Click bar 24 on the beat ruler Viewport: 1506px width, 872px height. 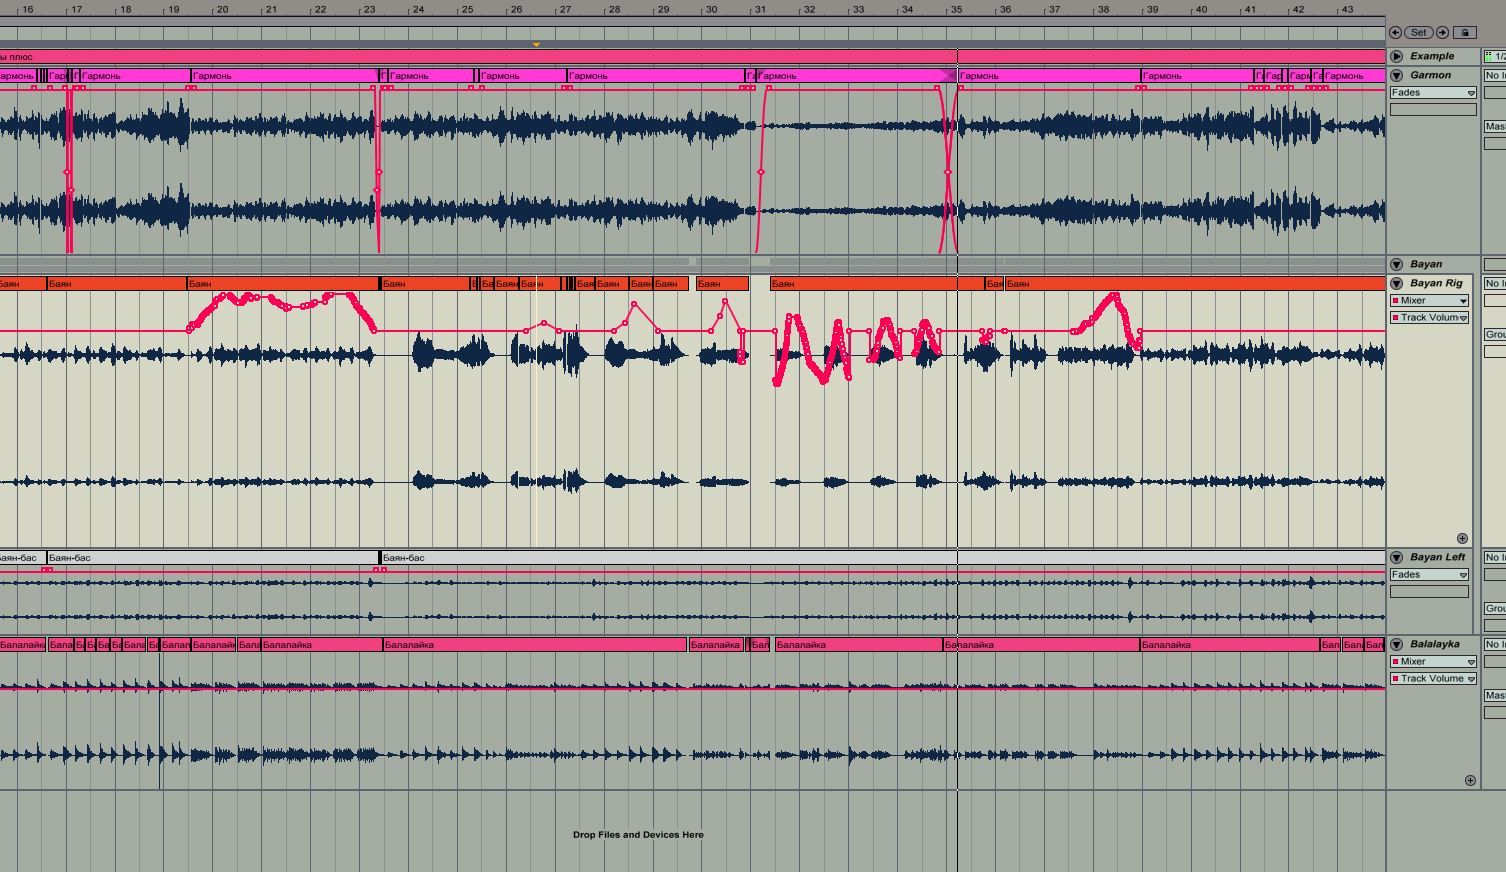(x=418, y=10)
